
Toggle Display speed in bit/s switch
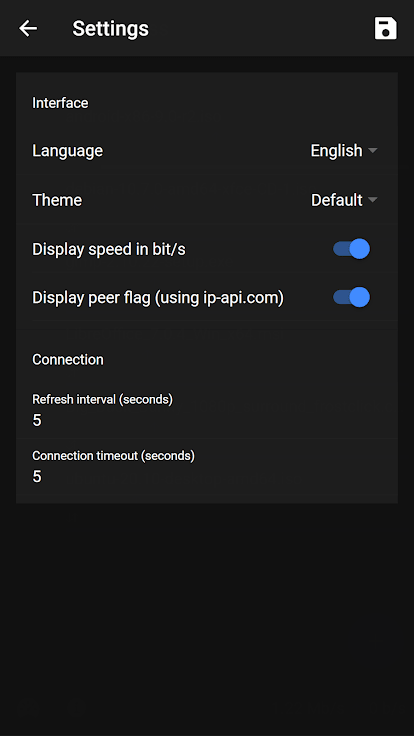[352, 249]
